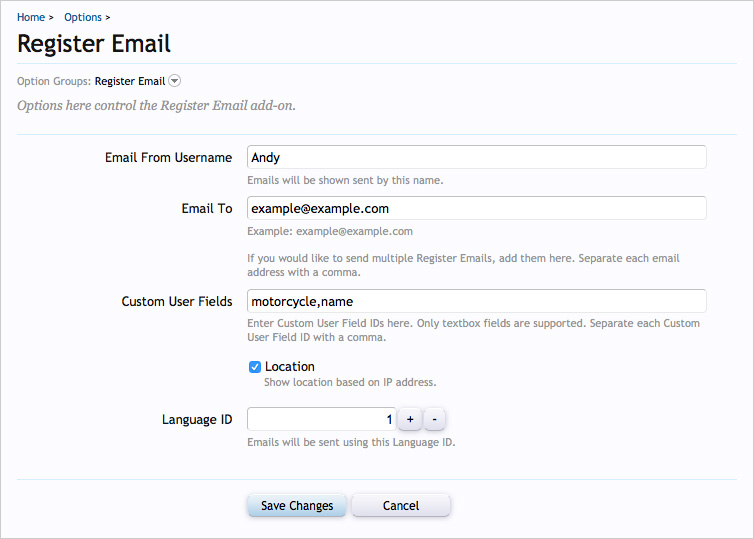Image resolution: width=754 pixels, height=539 pixels.
Task: Click the Register Email option group name
Action: 130,81
